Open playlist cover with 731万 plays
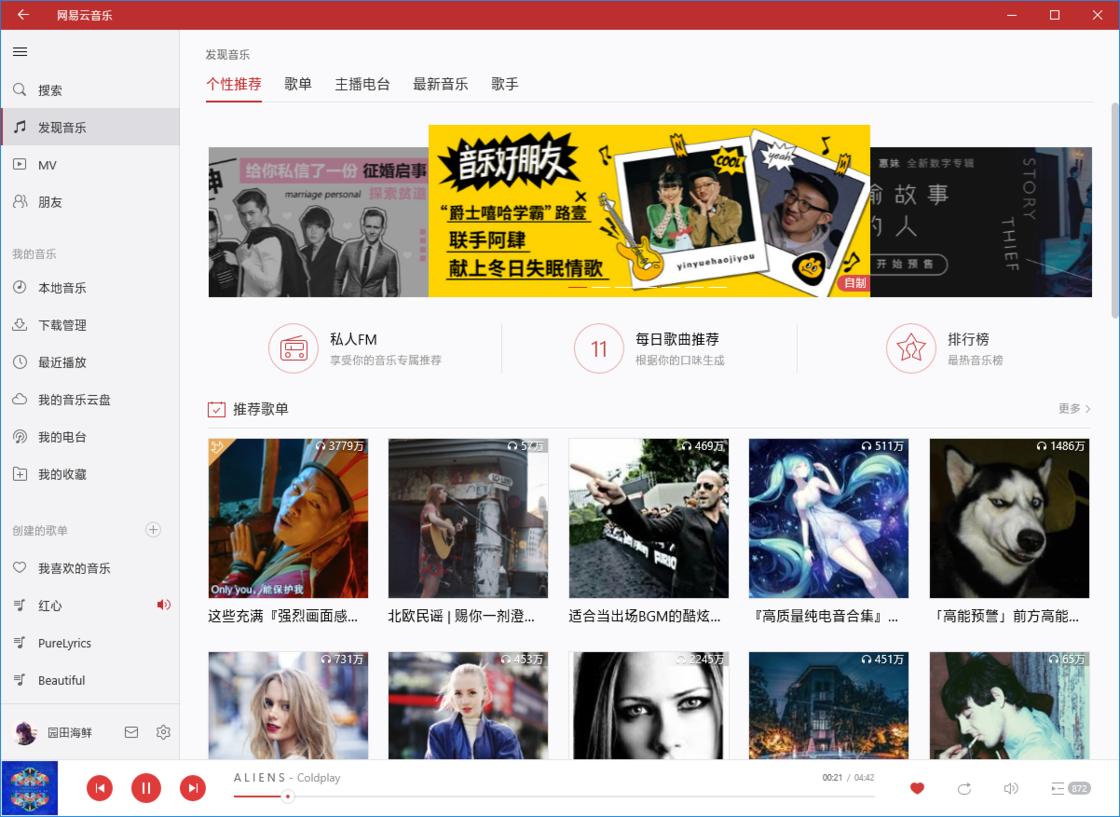 (288, 706)
